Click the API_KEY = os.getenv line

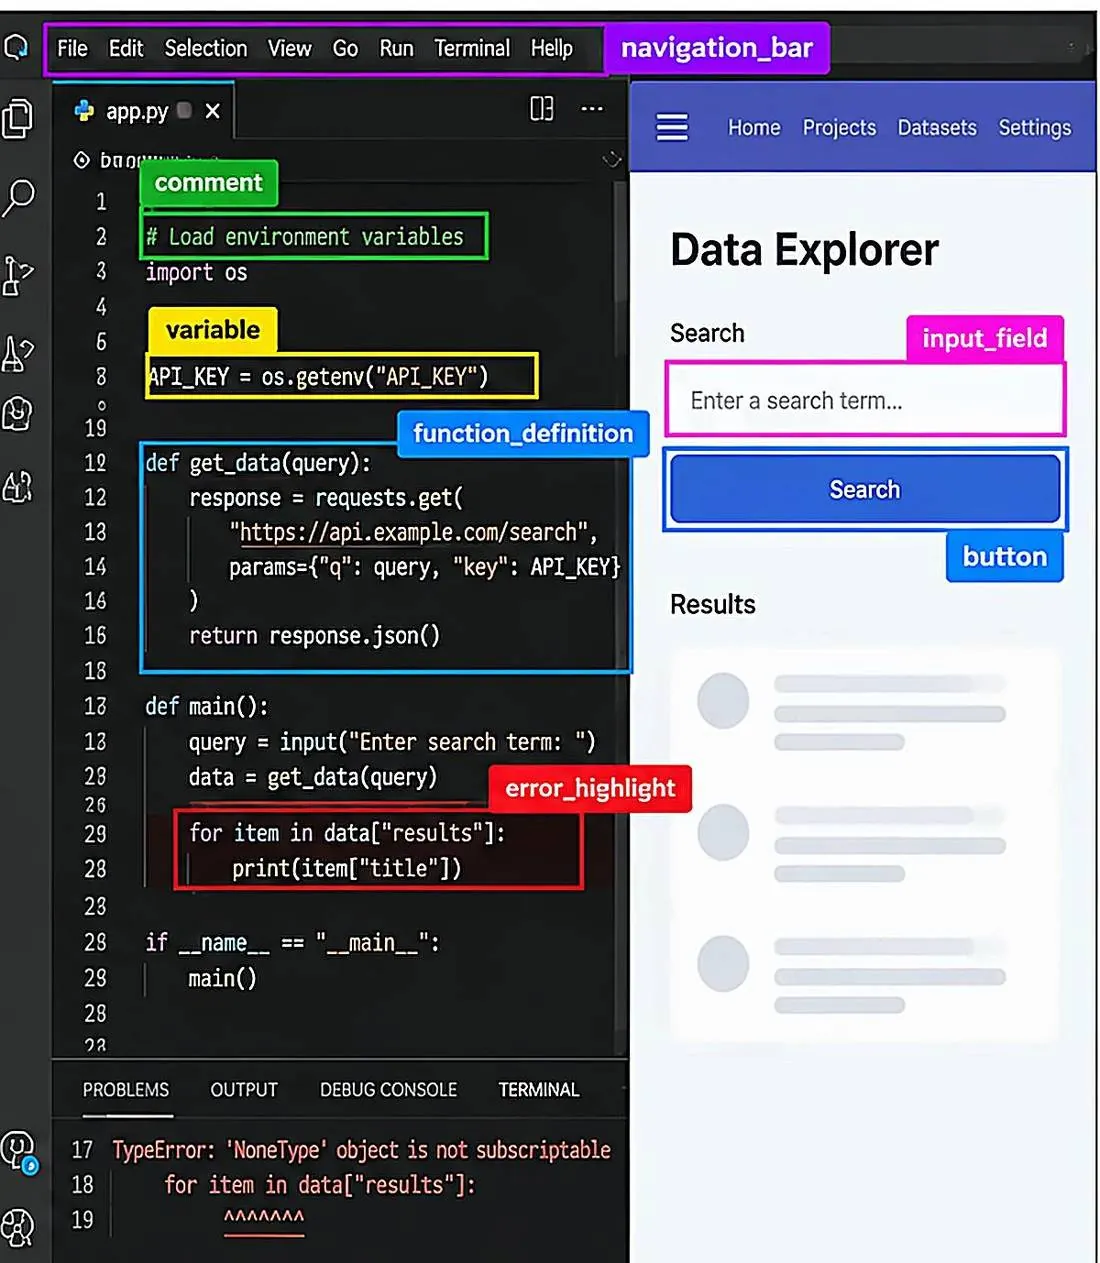[x=318, y=377]
